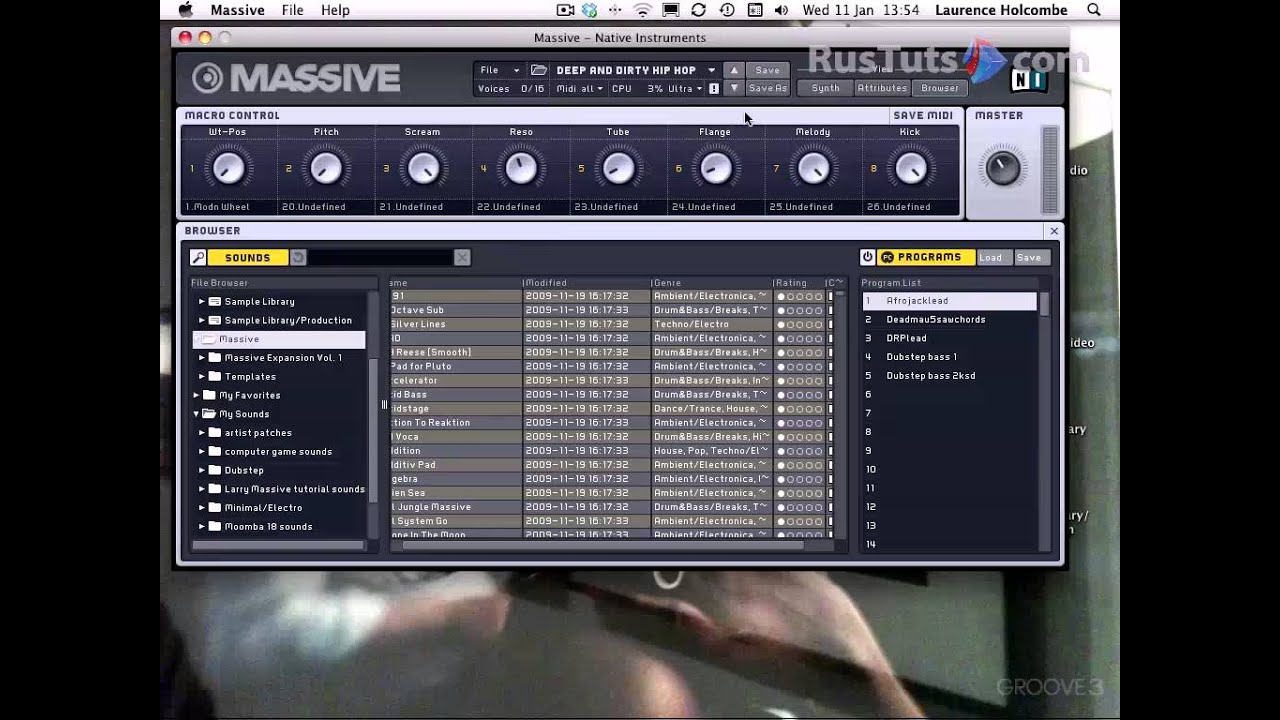Click the Time Machine icon in menu bar

pyautogui.click(x=727, y=10)
